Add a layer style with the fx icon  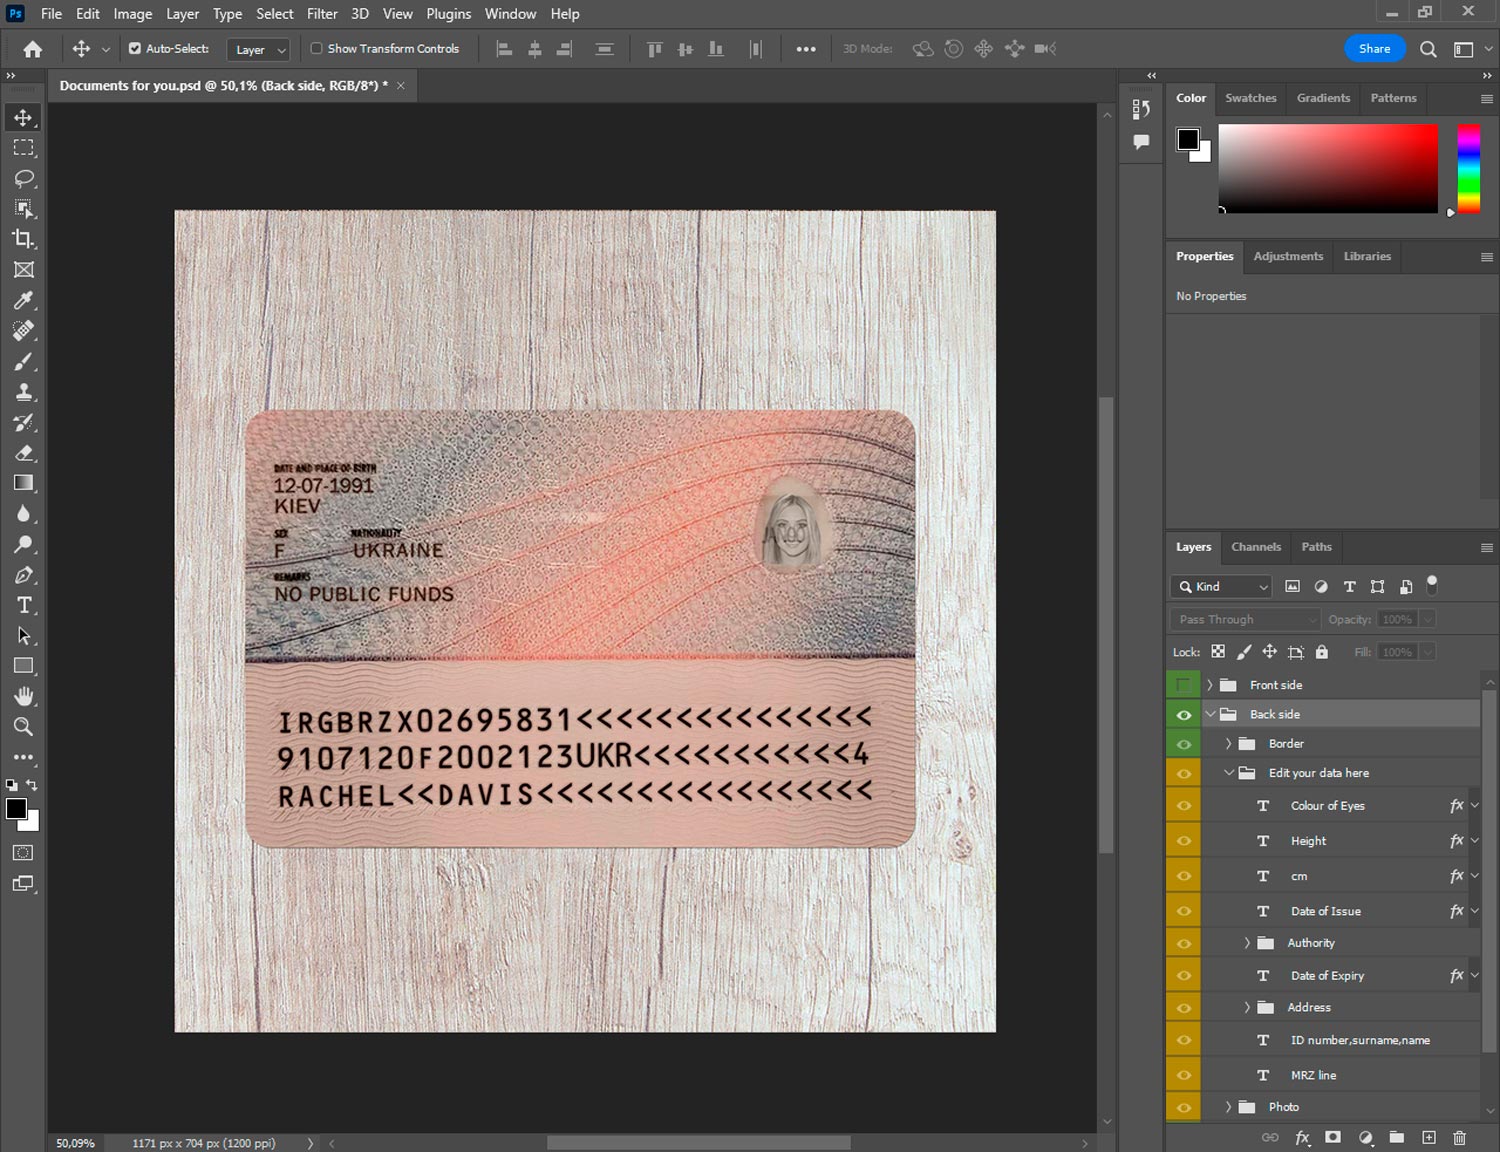pos(1302,1138)
